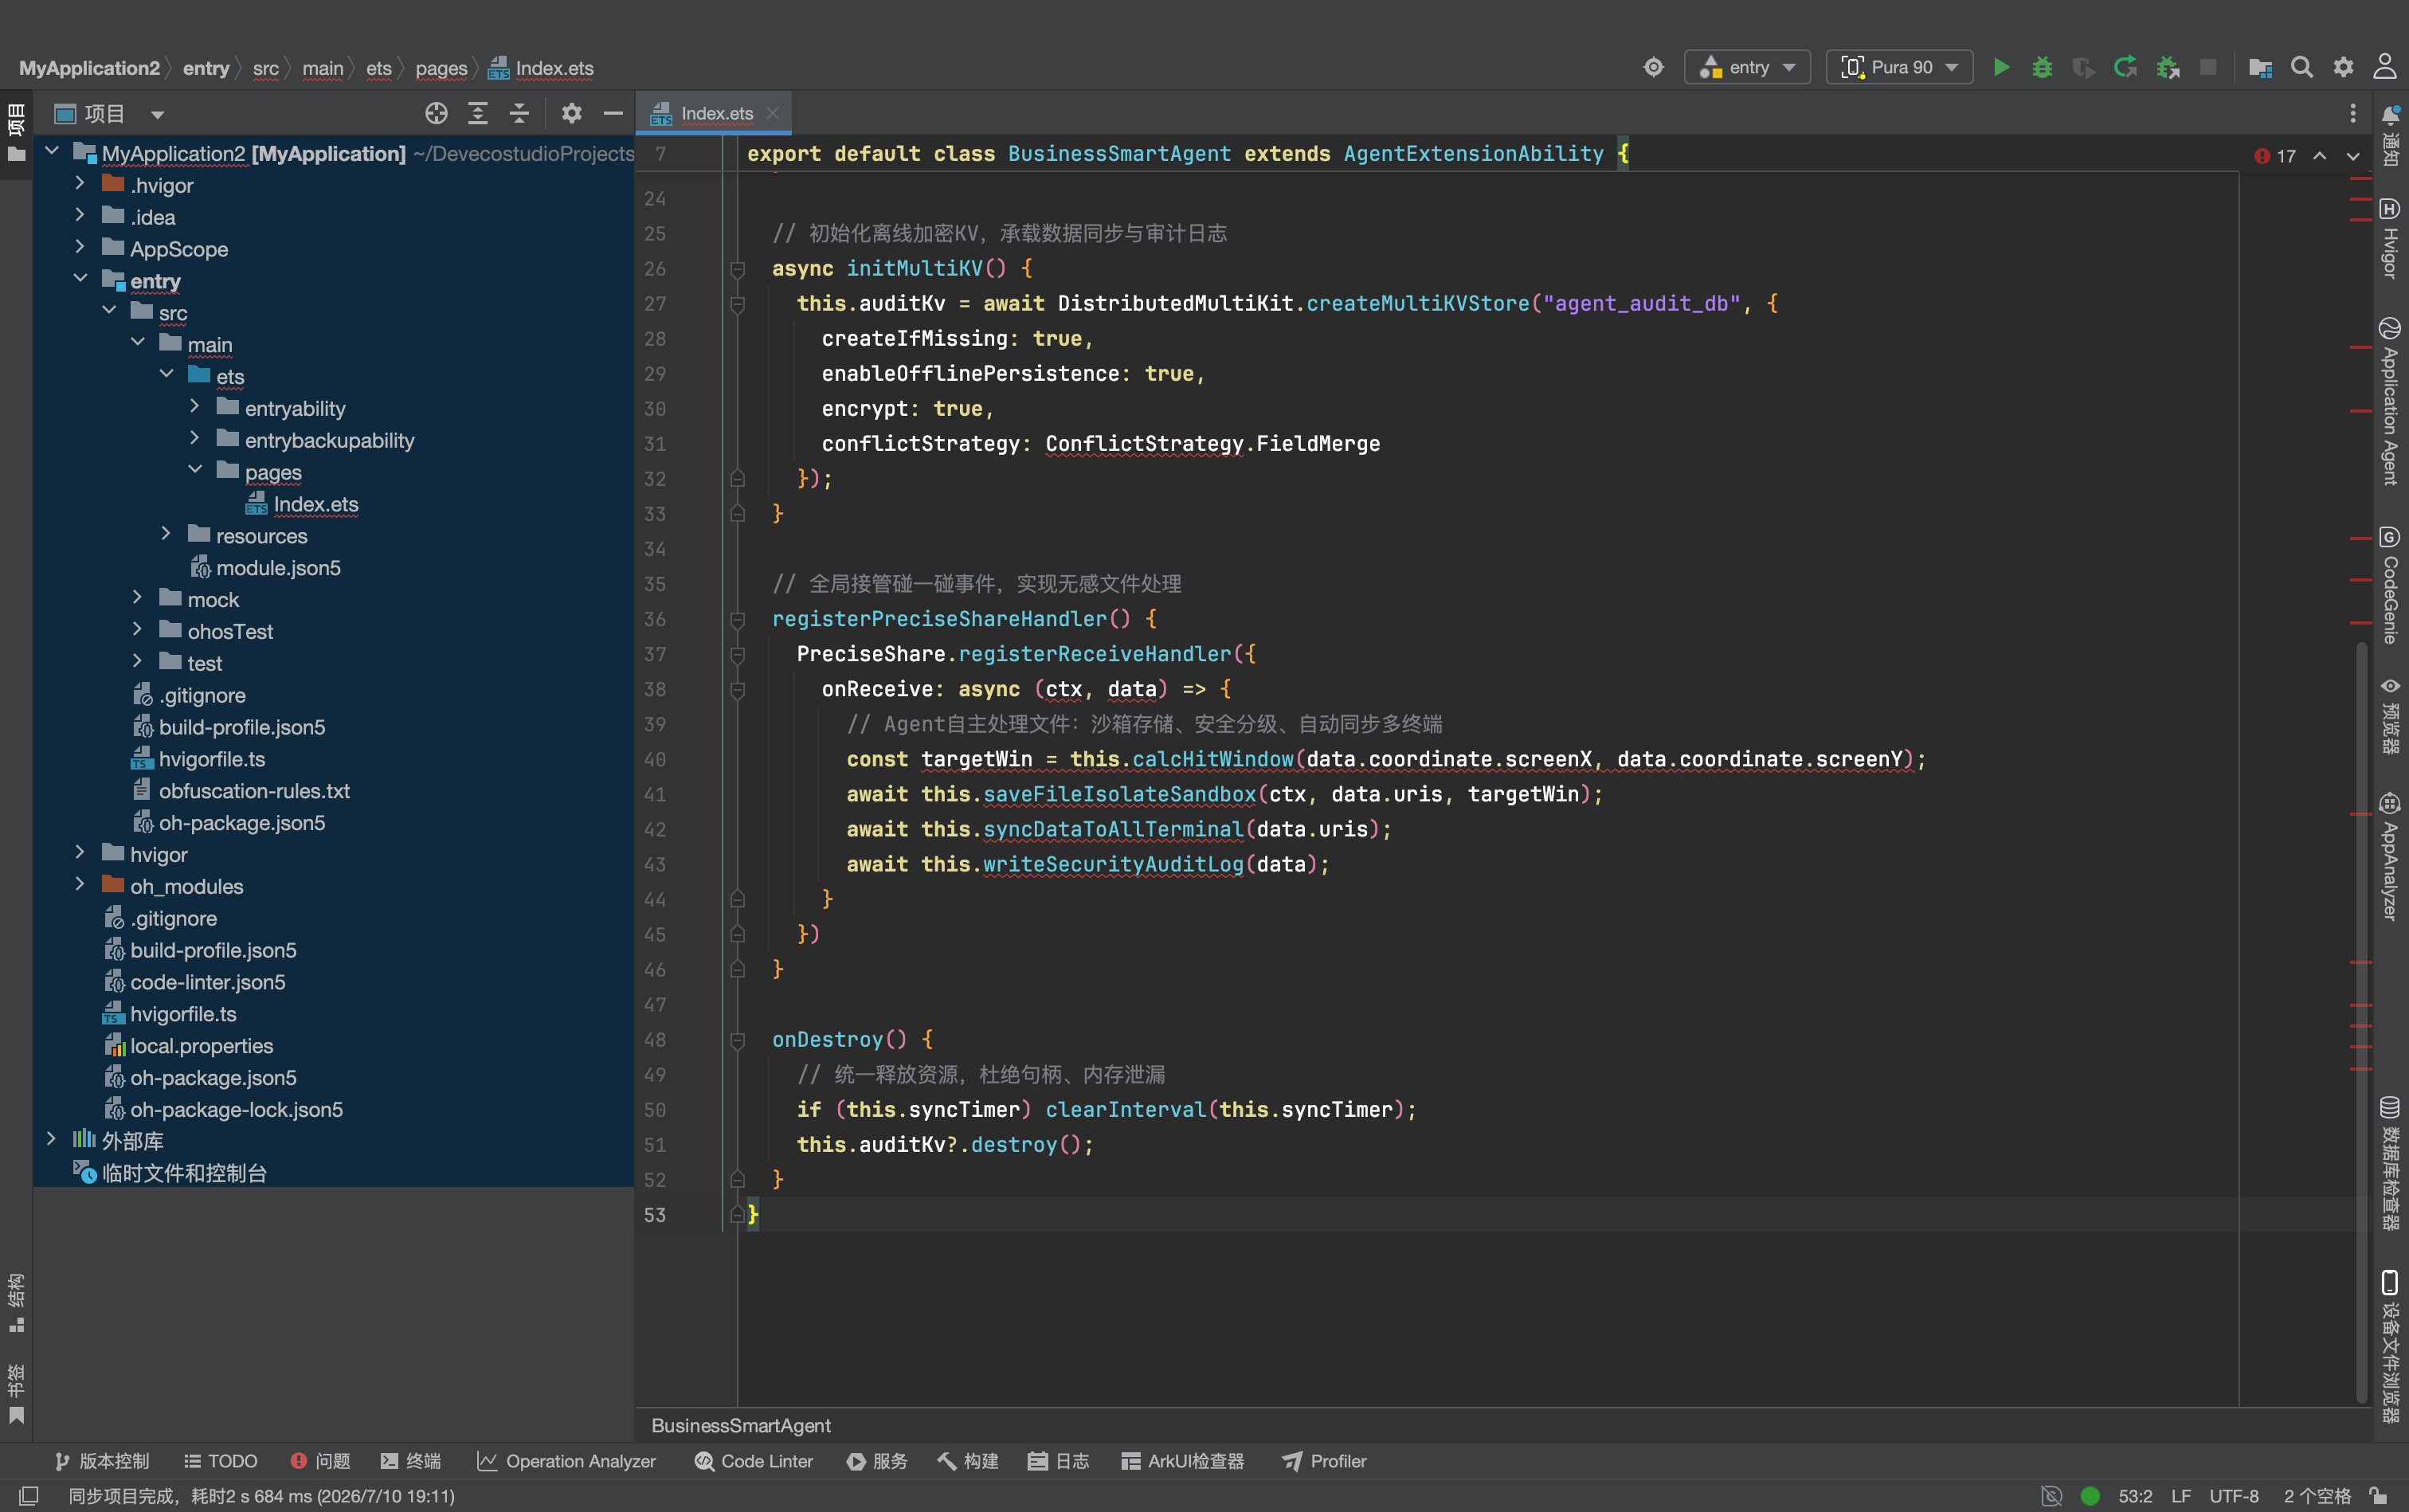Toggle folding for onDestroy method gutter

(737, 1040)
